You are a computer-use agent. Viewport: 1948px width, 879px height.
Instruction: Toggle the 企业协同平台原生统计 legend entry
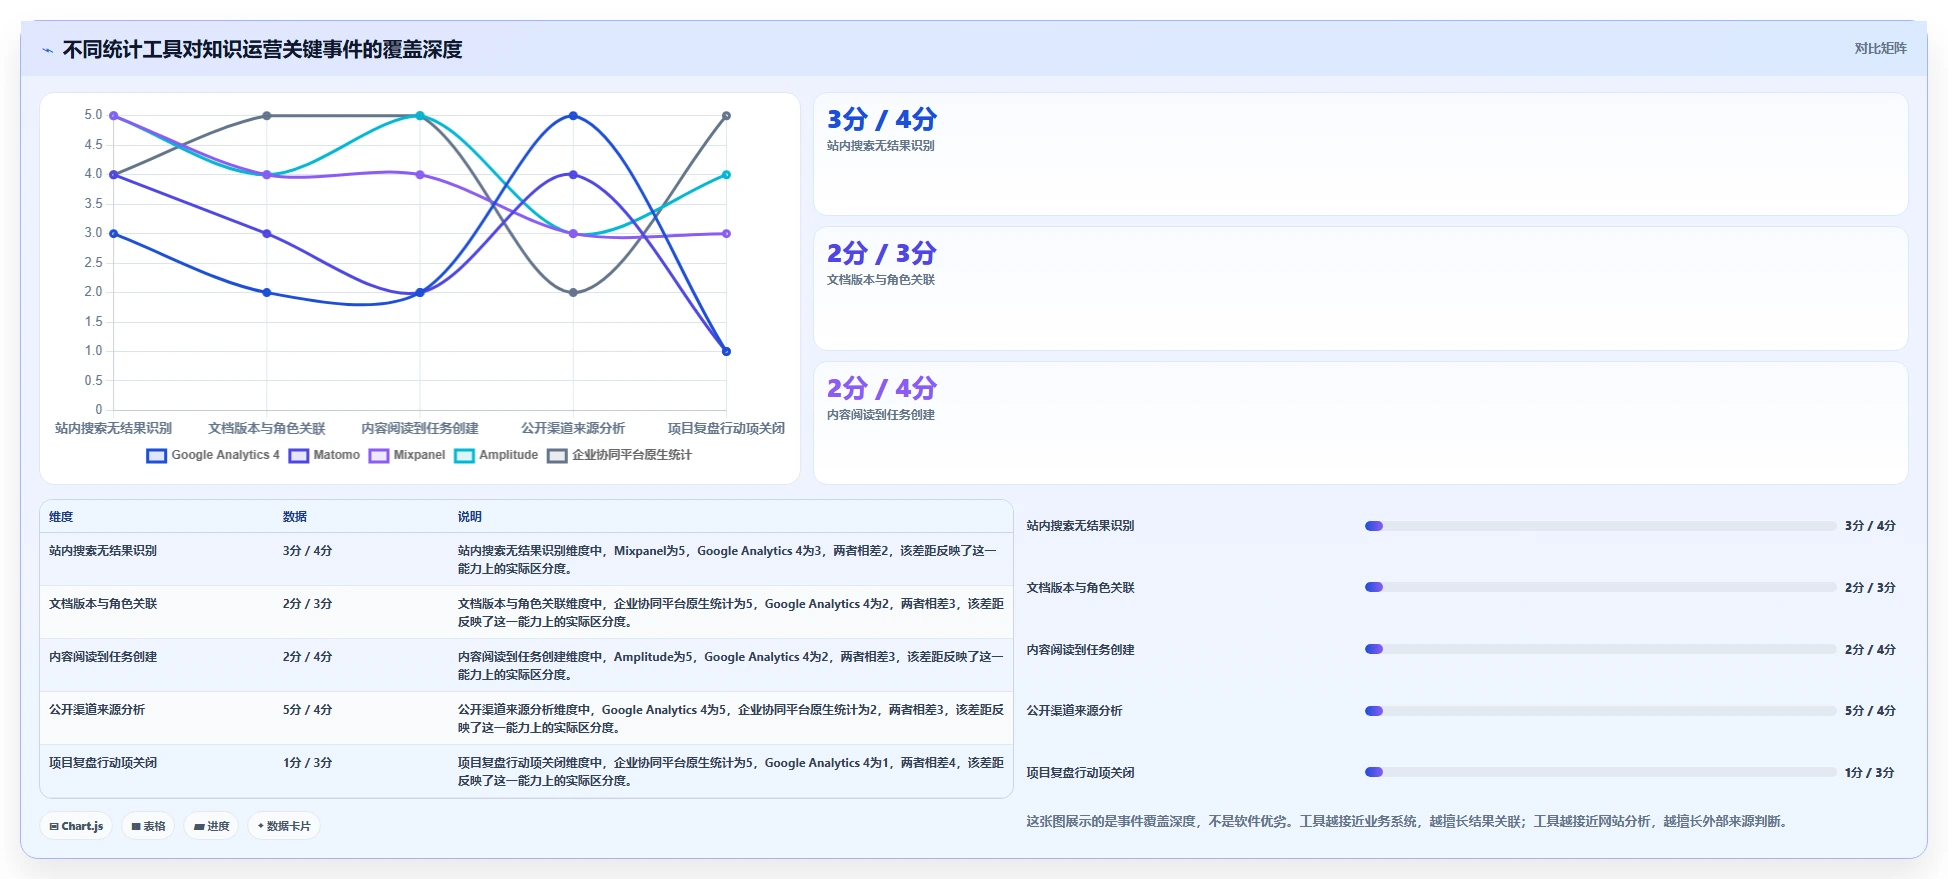pos(619,455)
